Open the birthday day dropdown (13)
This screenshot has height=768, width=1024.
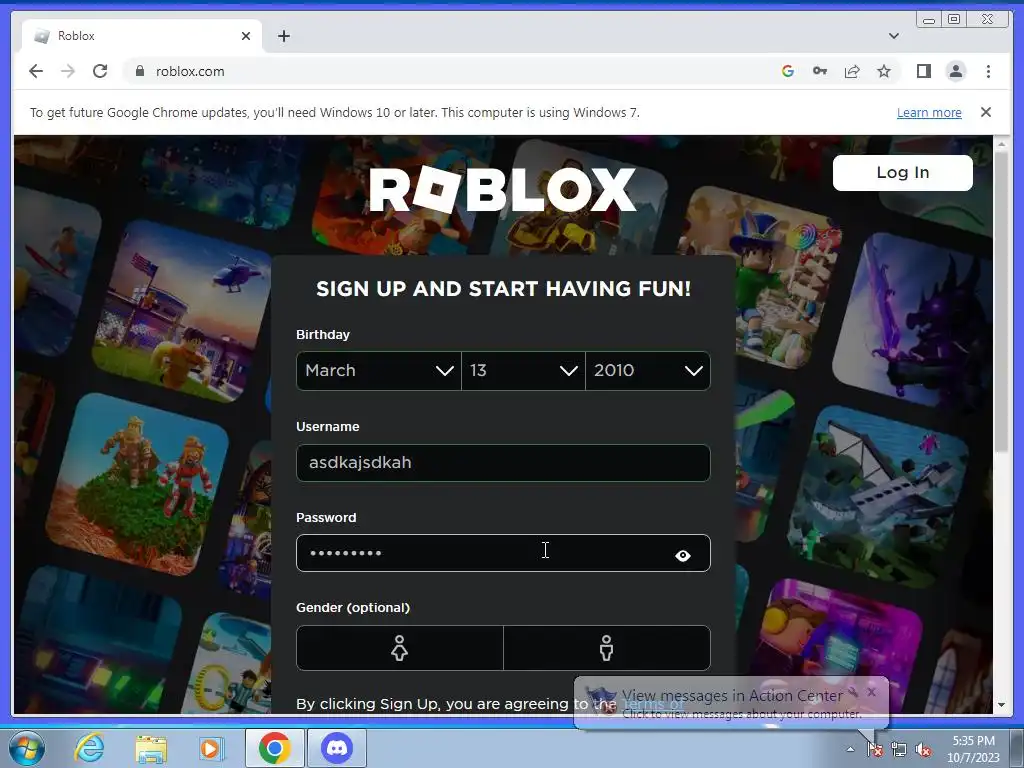pos(523,370)
